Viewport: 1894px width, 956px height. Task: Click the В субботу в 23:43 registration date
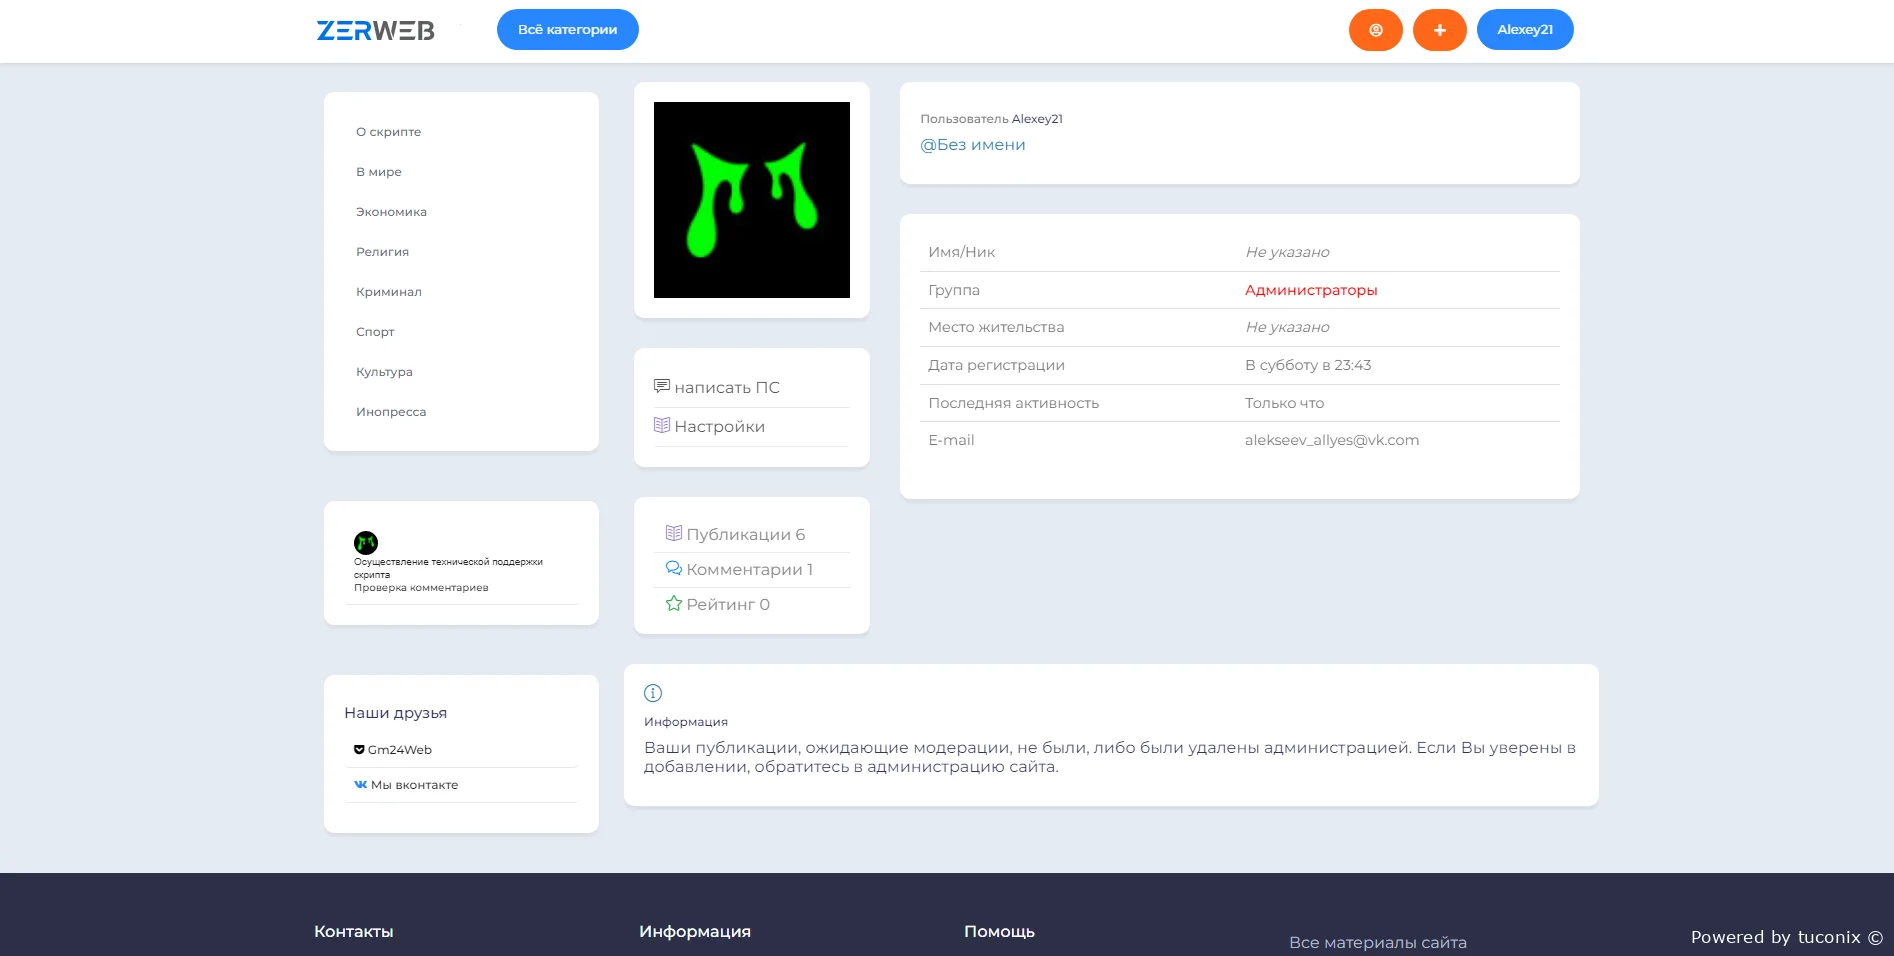[1308, 365]
